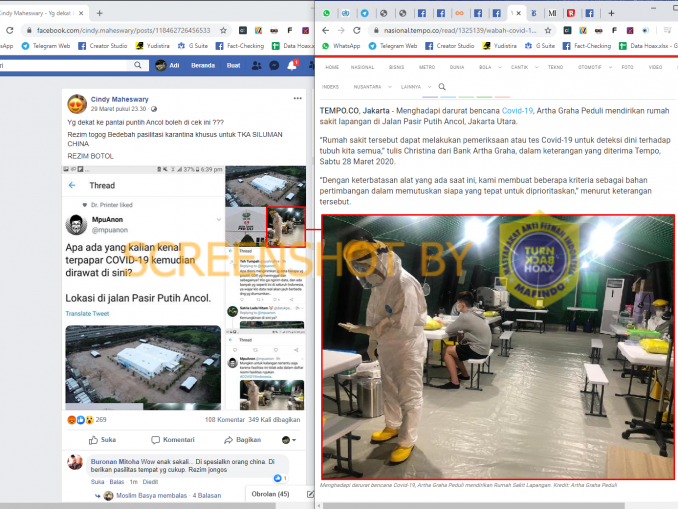The width and height of the screenshot is (678, 509).
Task: Open the BISNIS section on Tempo
Action: tap(397, 67)
